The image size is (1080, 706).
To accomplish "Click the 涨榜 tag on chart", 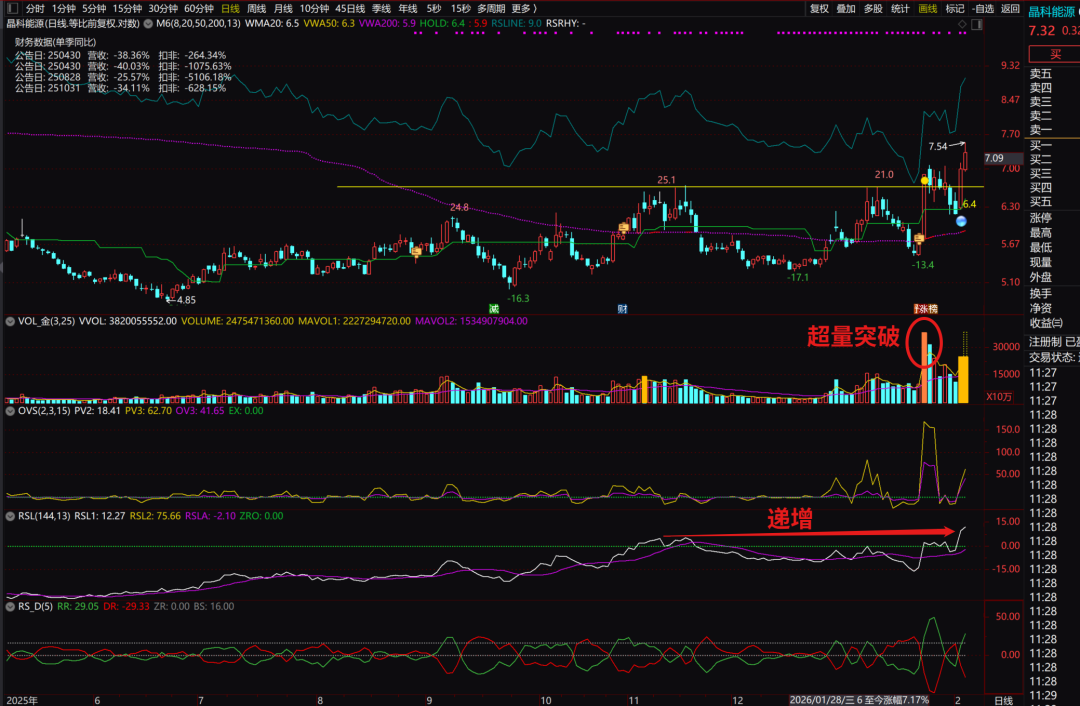I will point(926,309).
